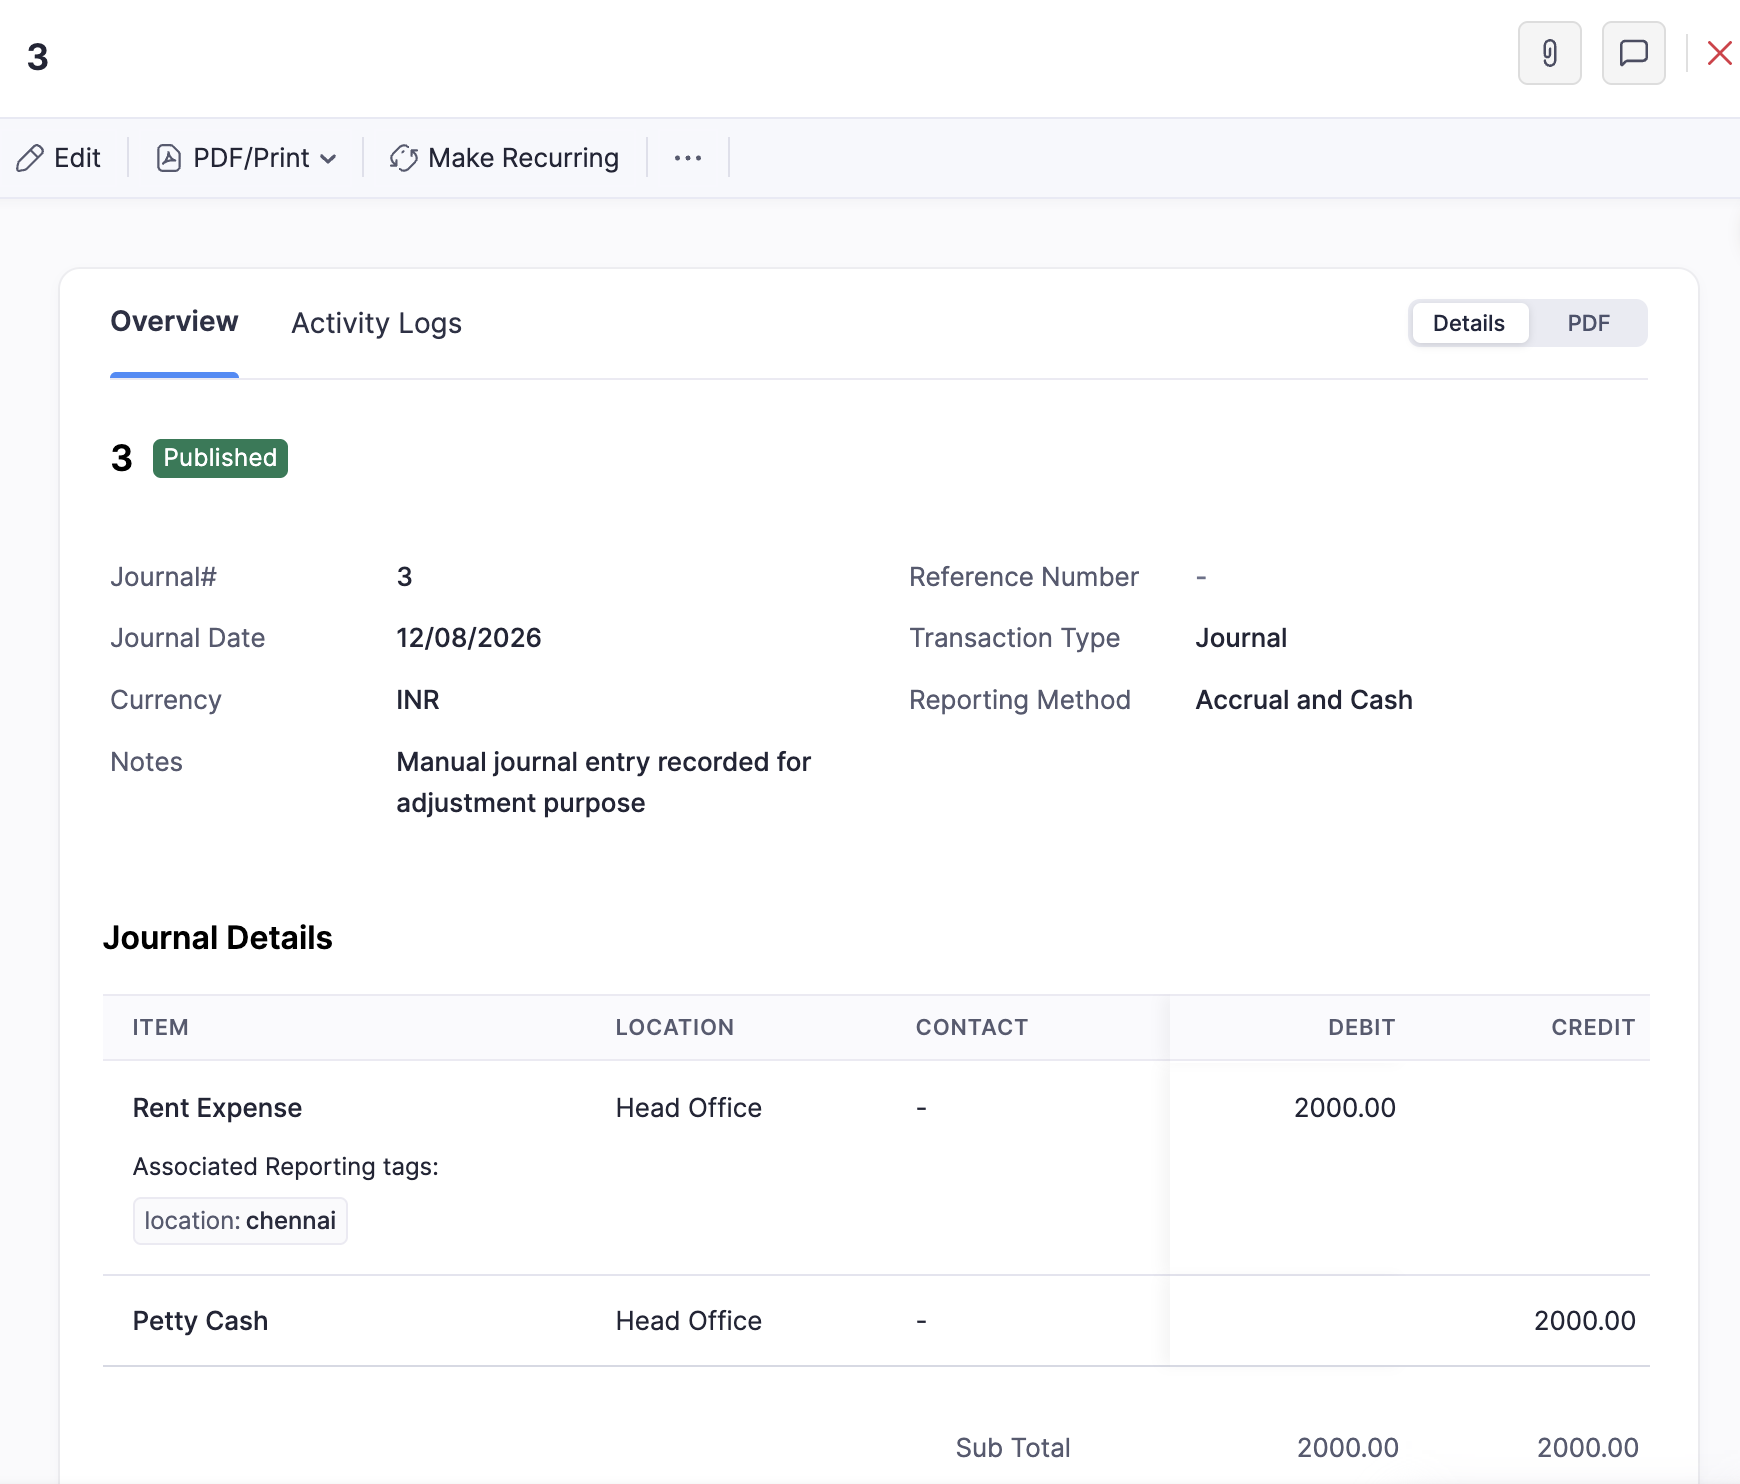
Task: Click the Reference Number label
Action: coord(1023,577)
